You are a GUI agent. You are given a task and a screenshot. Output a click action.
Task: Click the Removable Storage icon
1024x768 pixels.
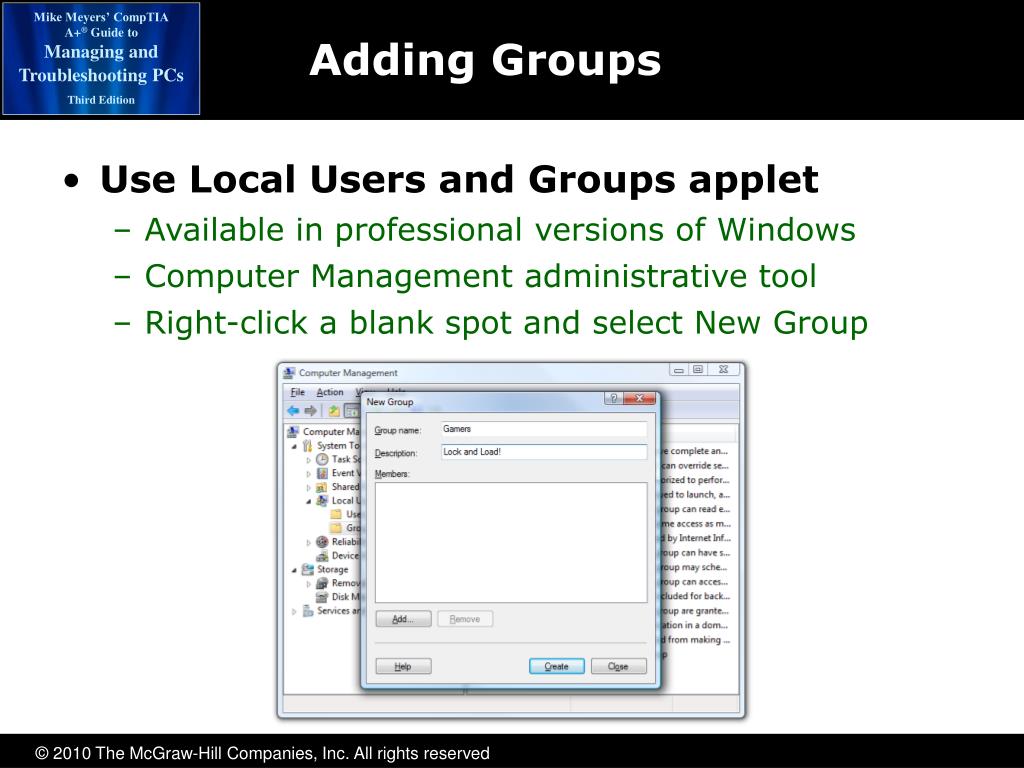coord(322,583)
